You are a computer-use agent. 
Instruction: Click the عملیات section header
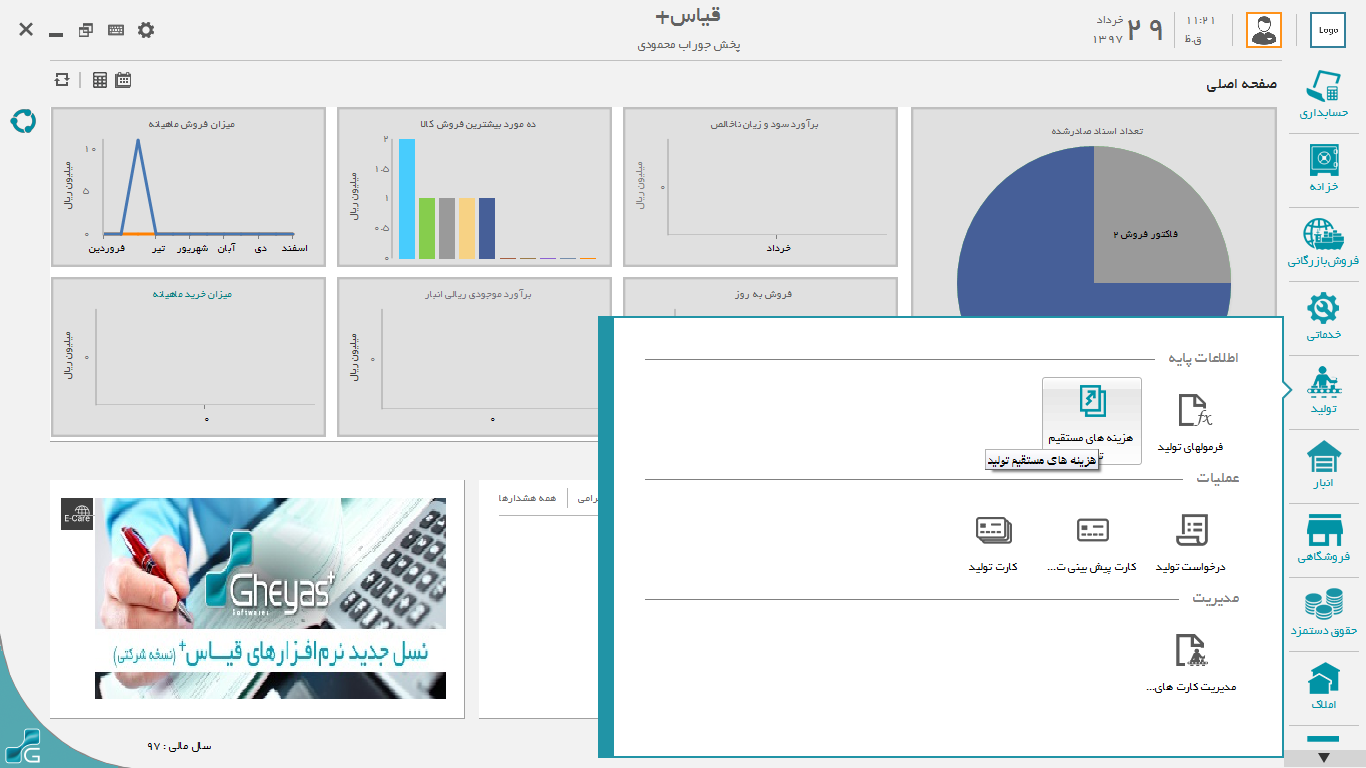tap(1218, 478)
